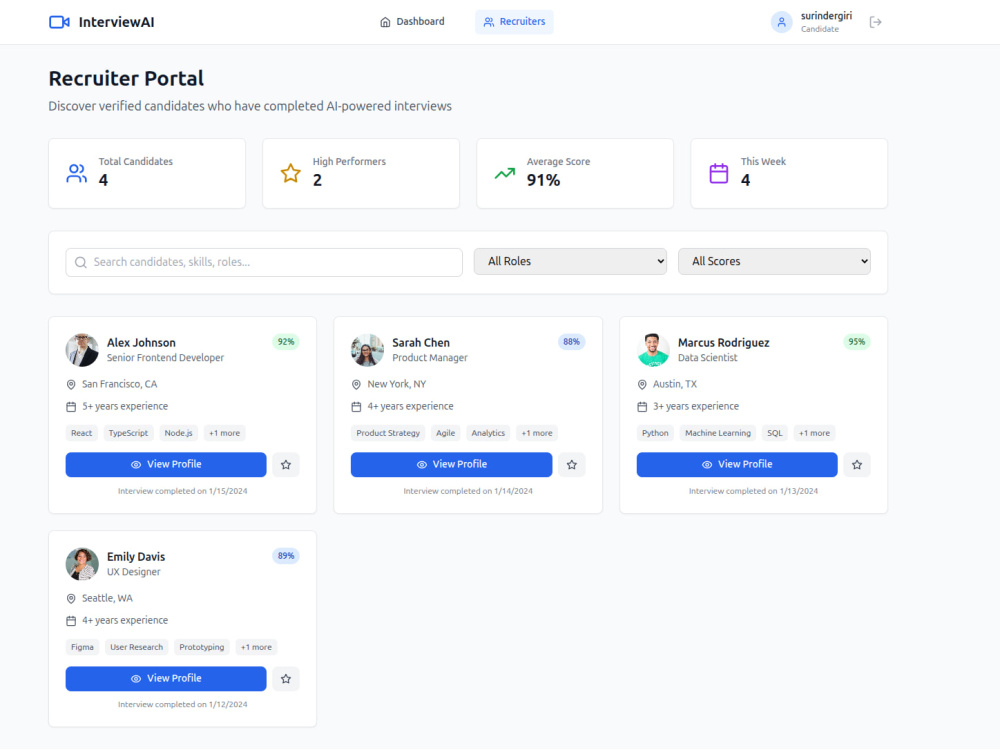The width and height of the screenshot is (1000, 750).
Task: Click the surindergiri username
Action: (x=827, y=16)
